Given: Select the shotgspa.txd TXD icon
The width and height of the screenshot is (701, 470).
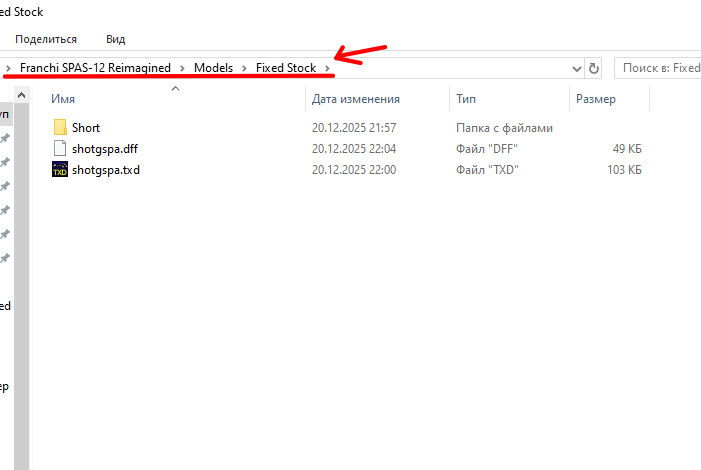Looking at the screenshot, I should [60, 170].
